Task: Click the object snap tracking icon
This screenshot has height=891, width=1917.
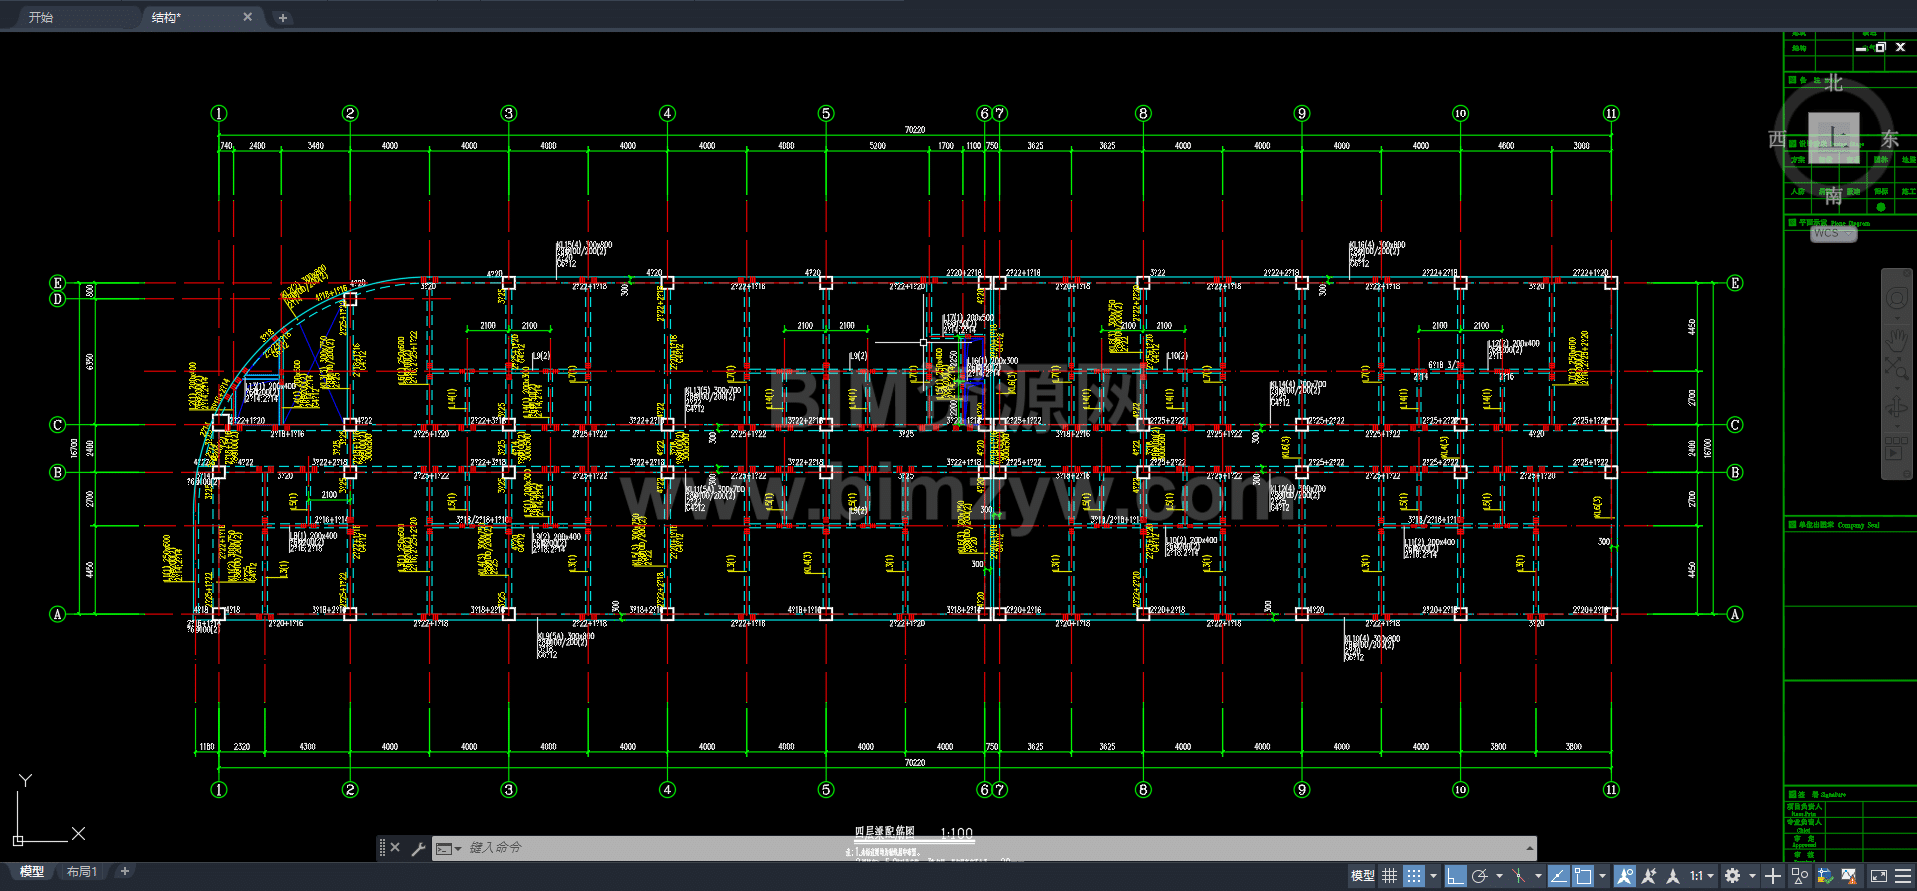Action: [x=1559, y=876]
